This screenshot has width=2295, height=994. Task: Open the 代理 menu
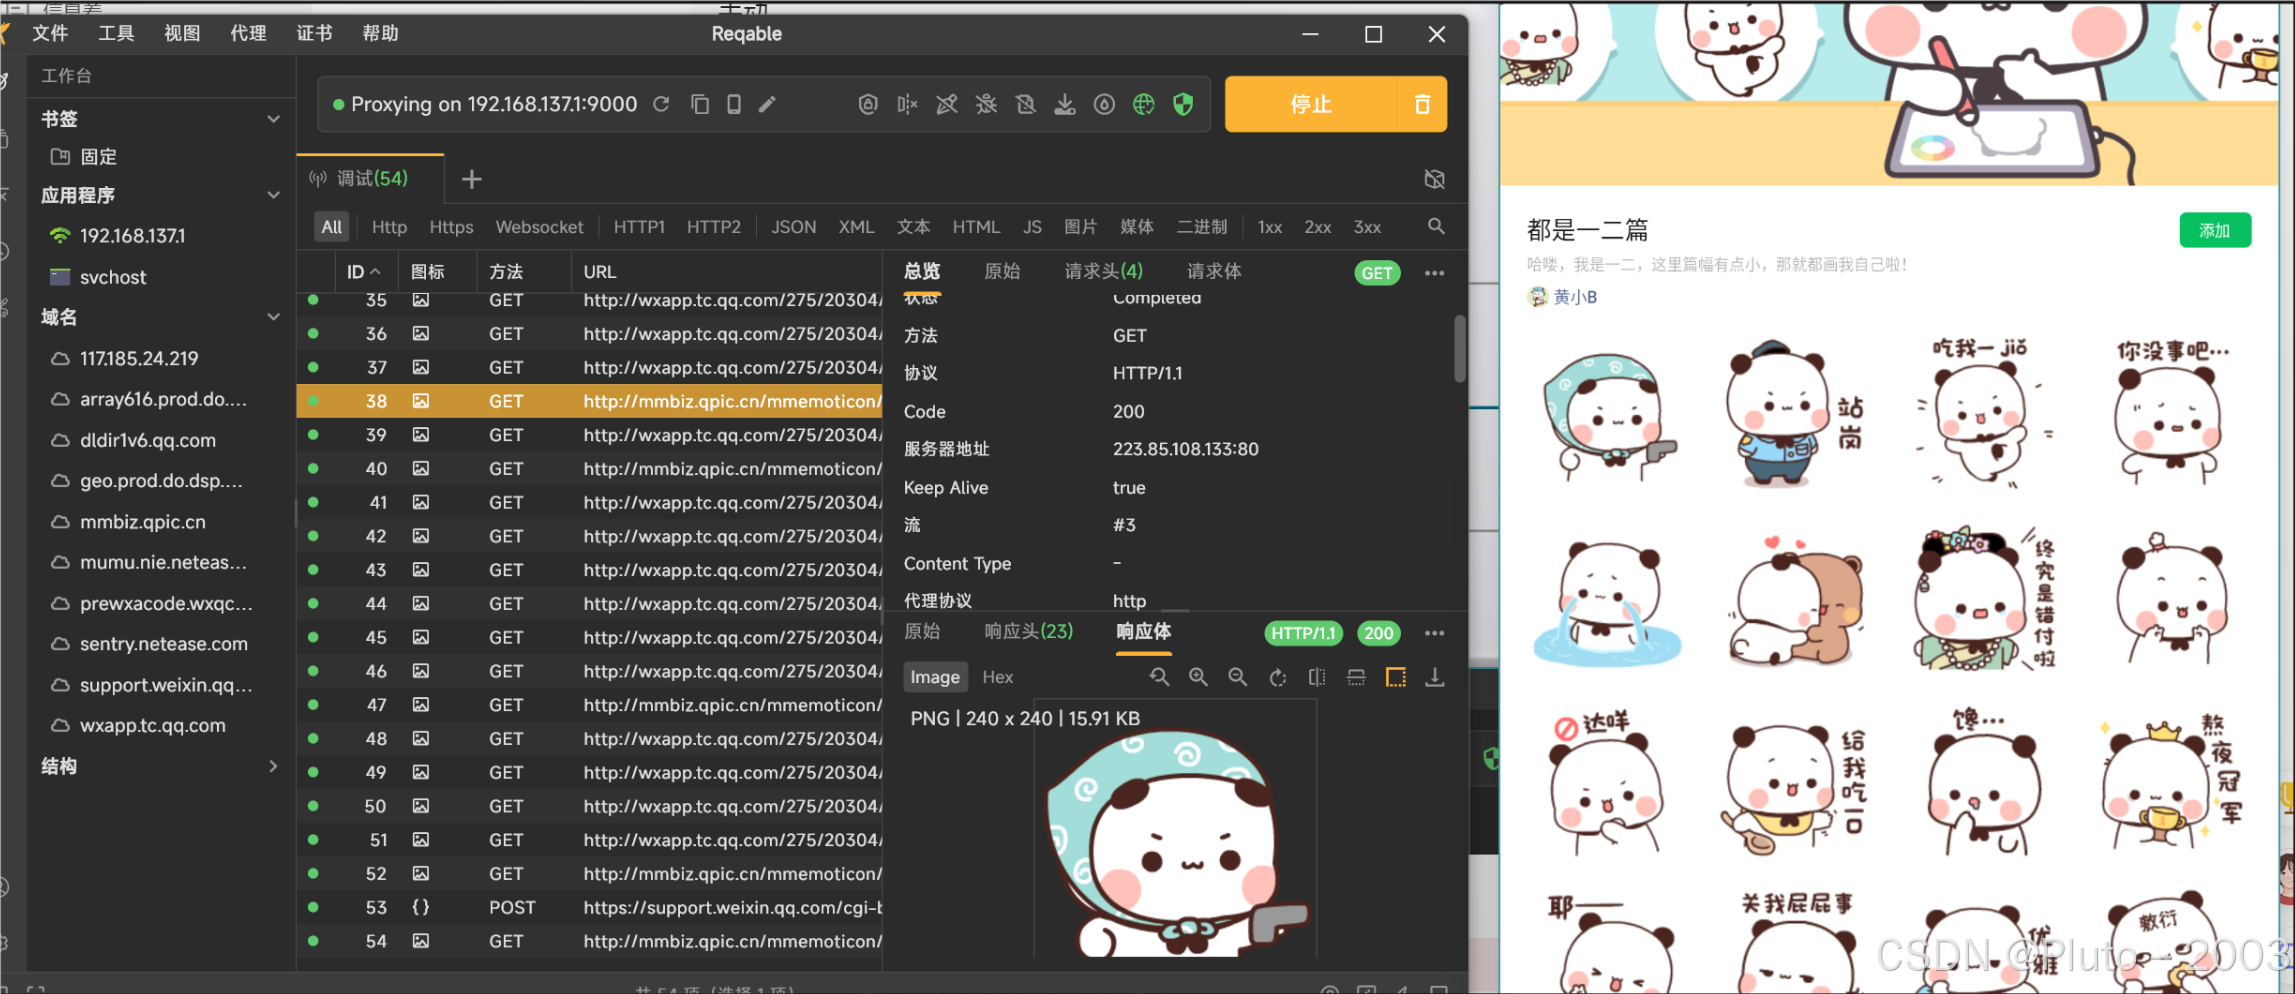[x=248, y=33]
